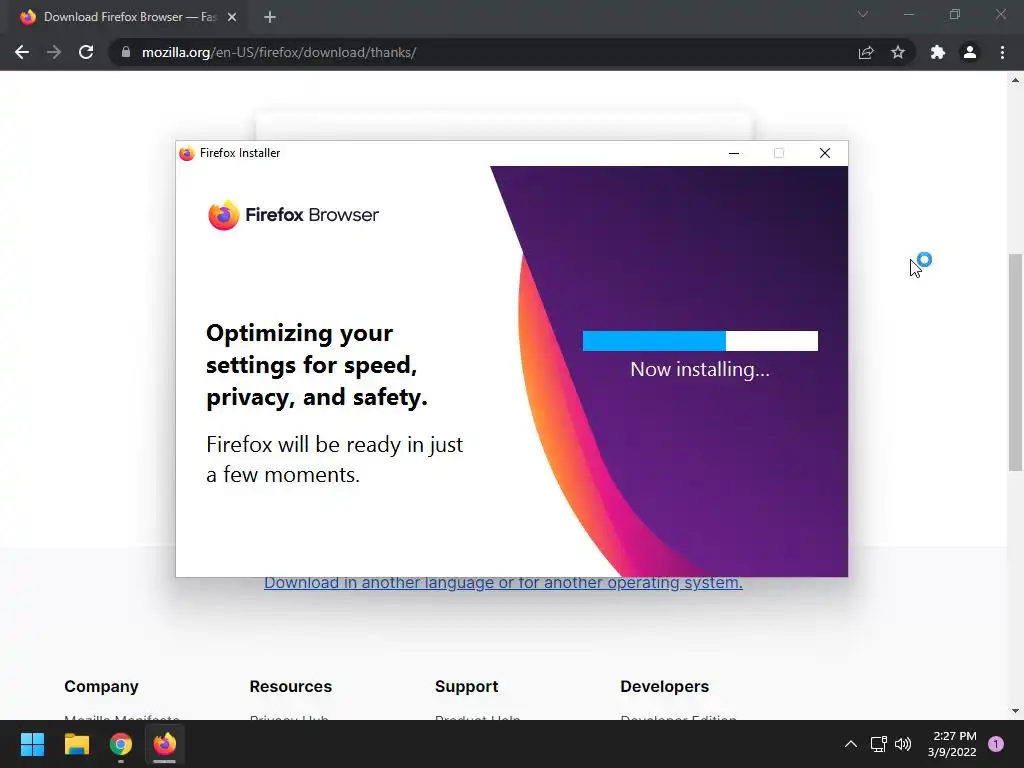Image resolution: width=1024 pixels, height=768 pixels.
Task: Show hidden system tray icons
Action: click(851, 744)
